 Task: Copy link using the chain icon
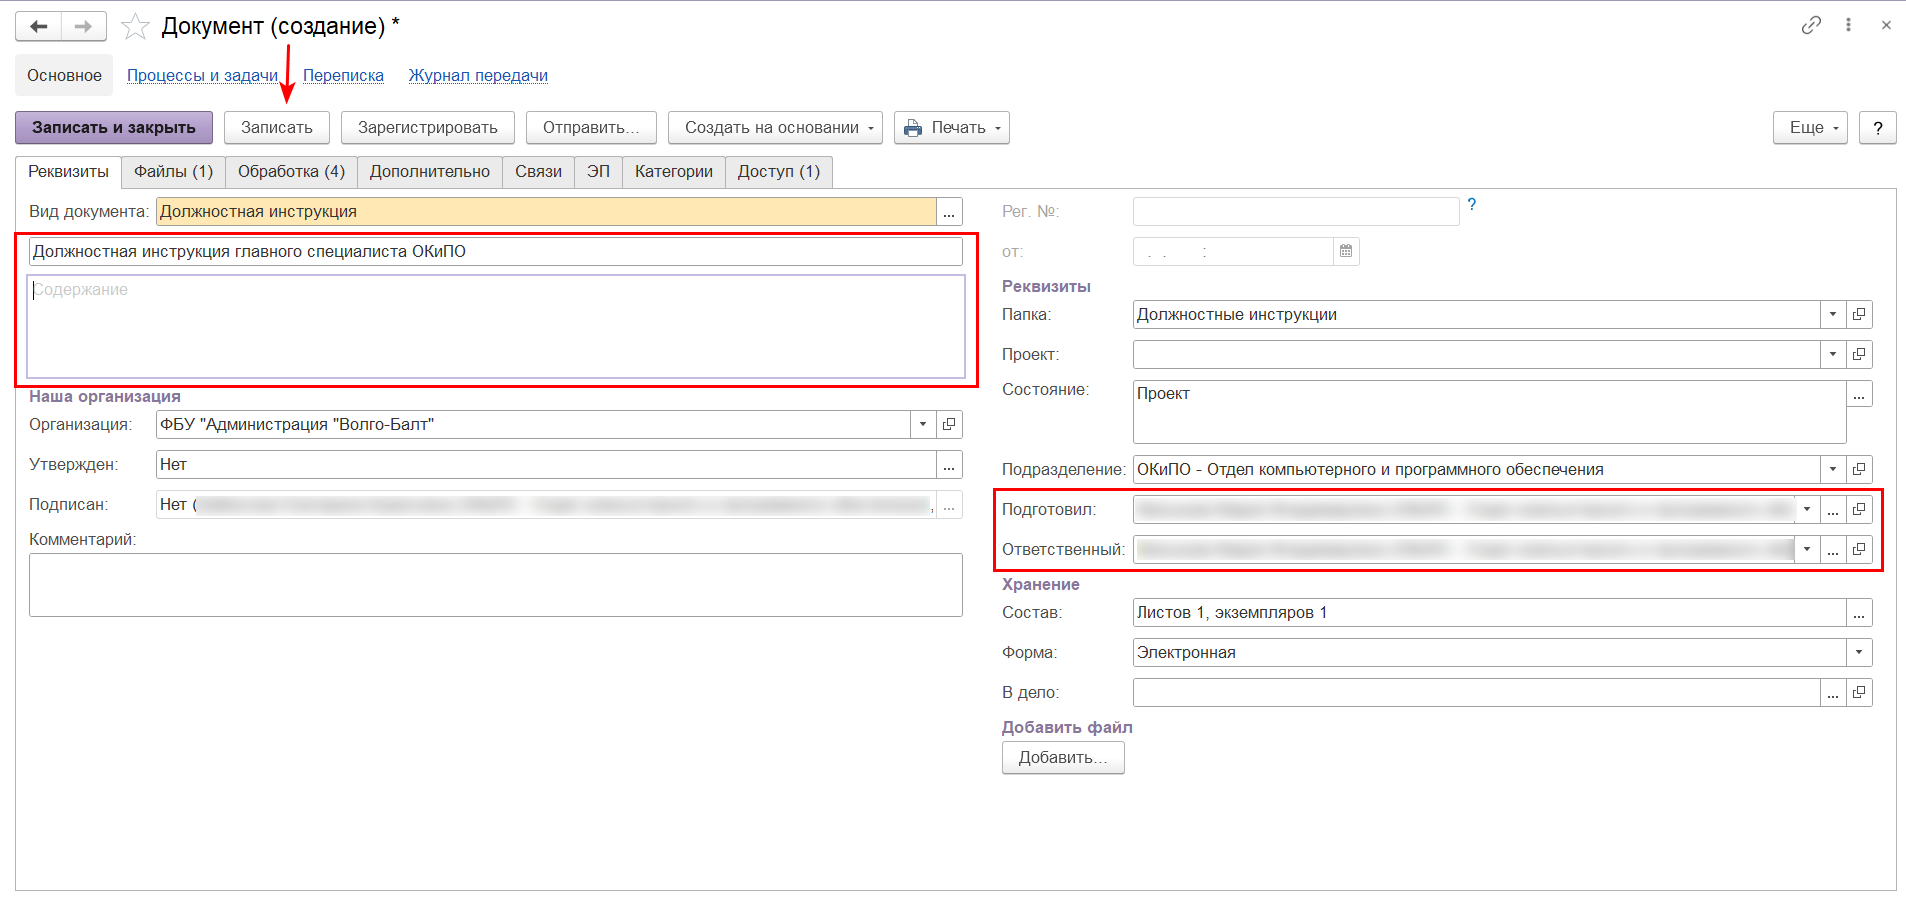(1811, 25)
